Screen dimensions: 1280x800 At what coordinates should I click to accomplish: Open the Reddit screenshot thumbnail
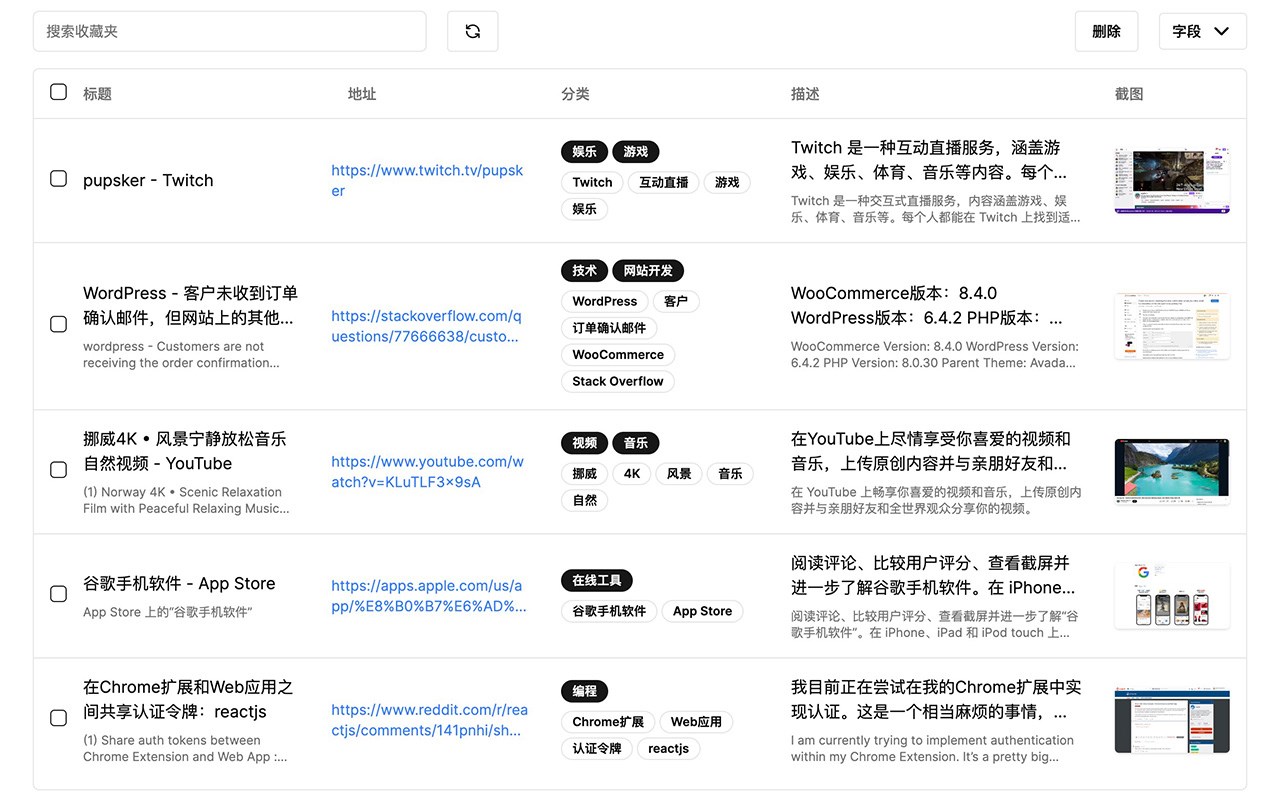(1172, 719)
